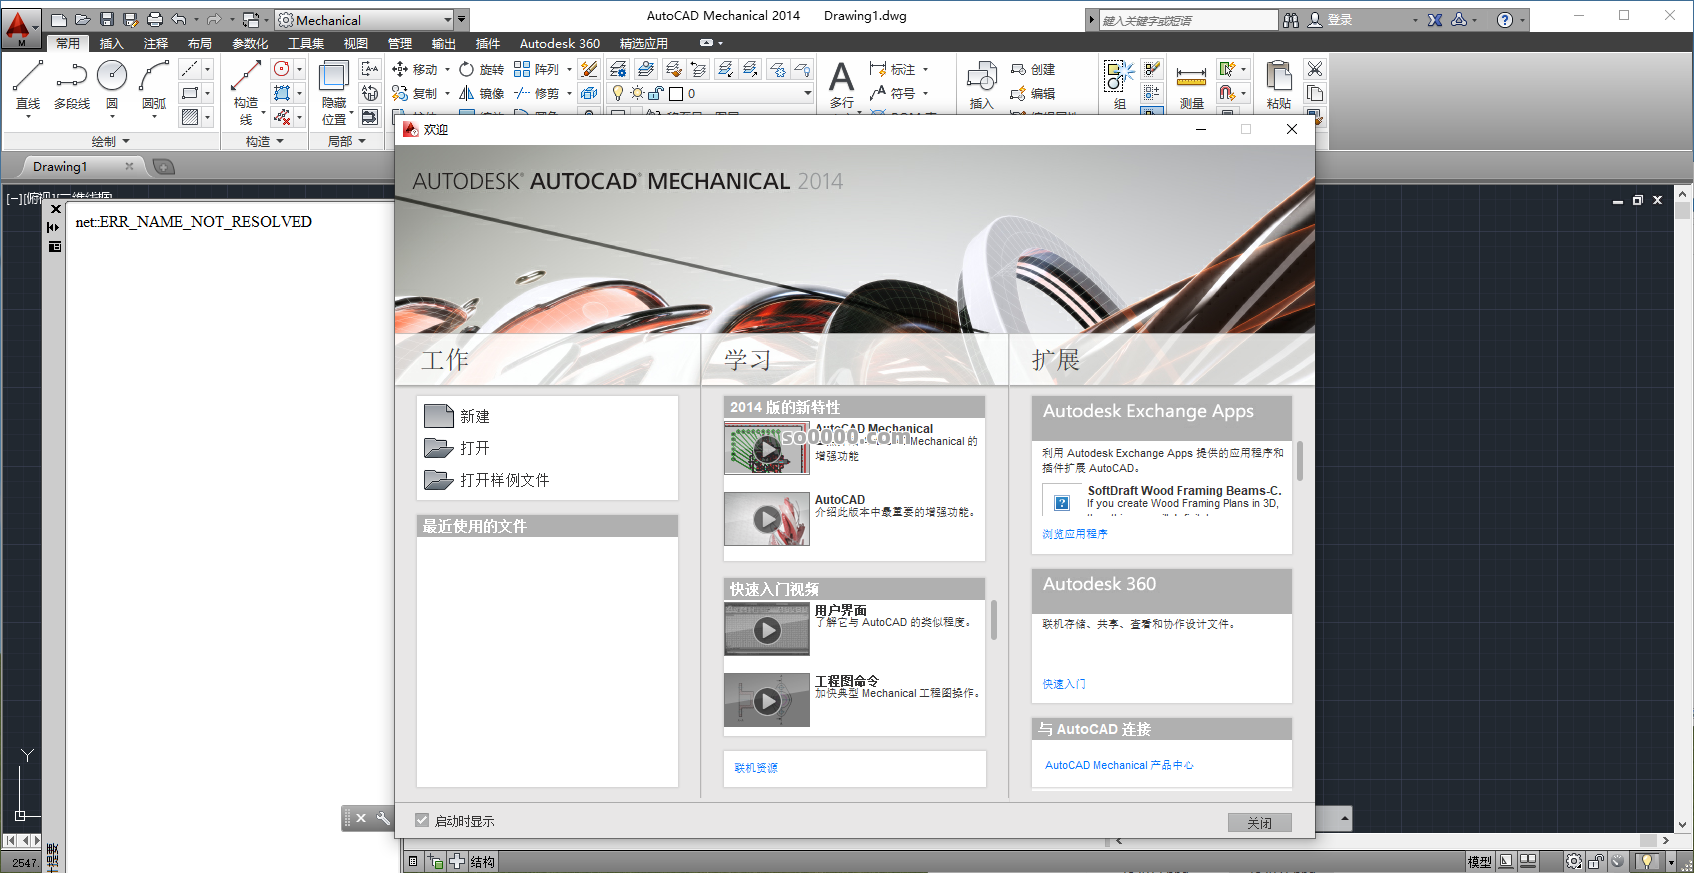Open the 浏览应用程序 link
Viewport: 1694px width, 873px height.
click(x=1074, y=534)
